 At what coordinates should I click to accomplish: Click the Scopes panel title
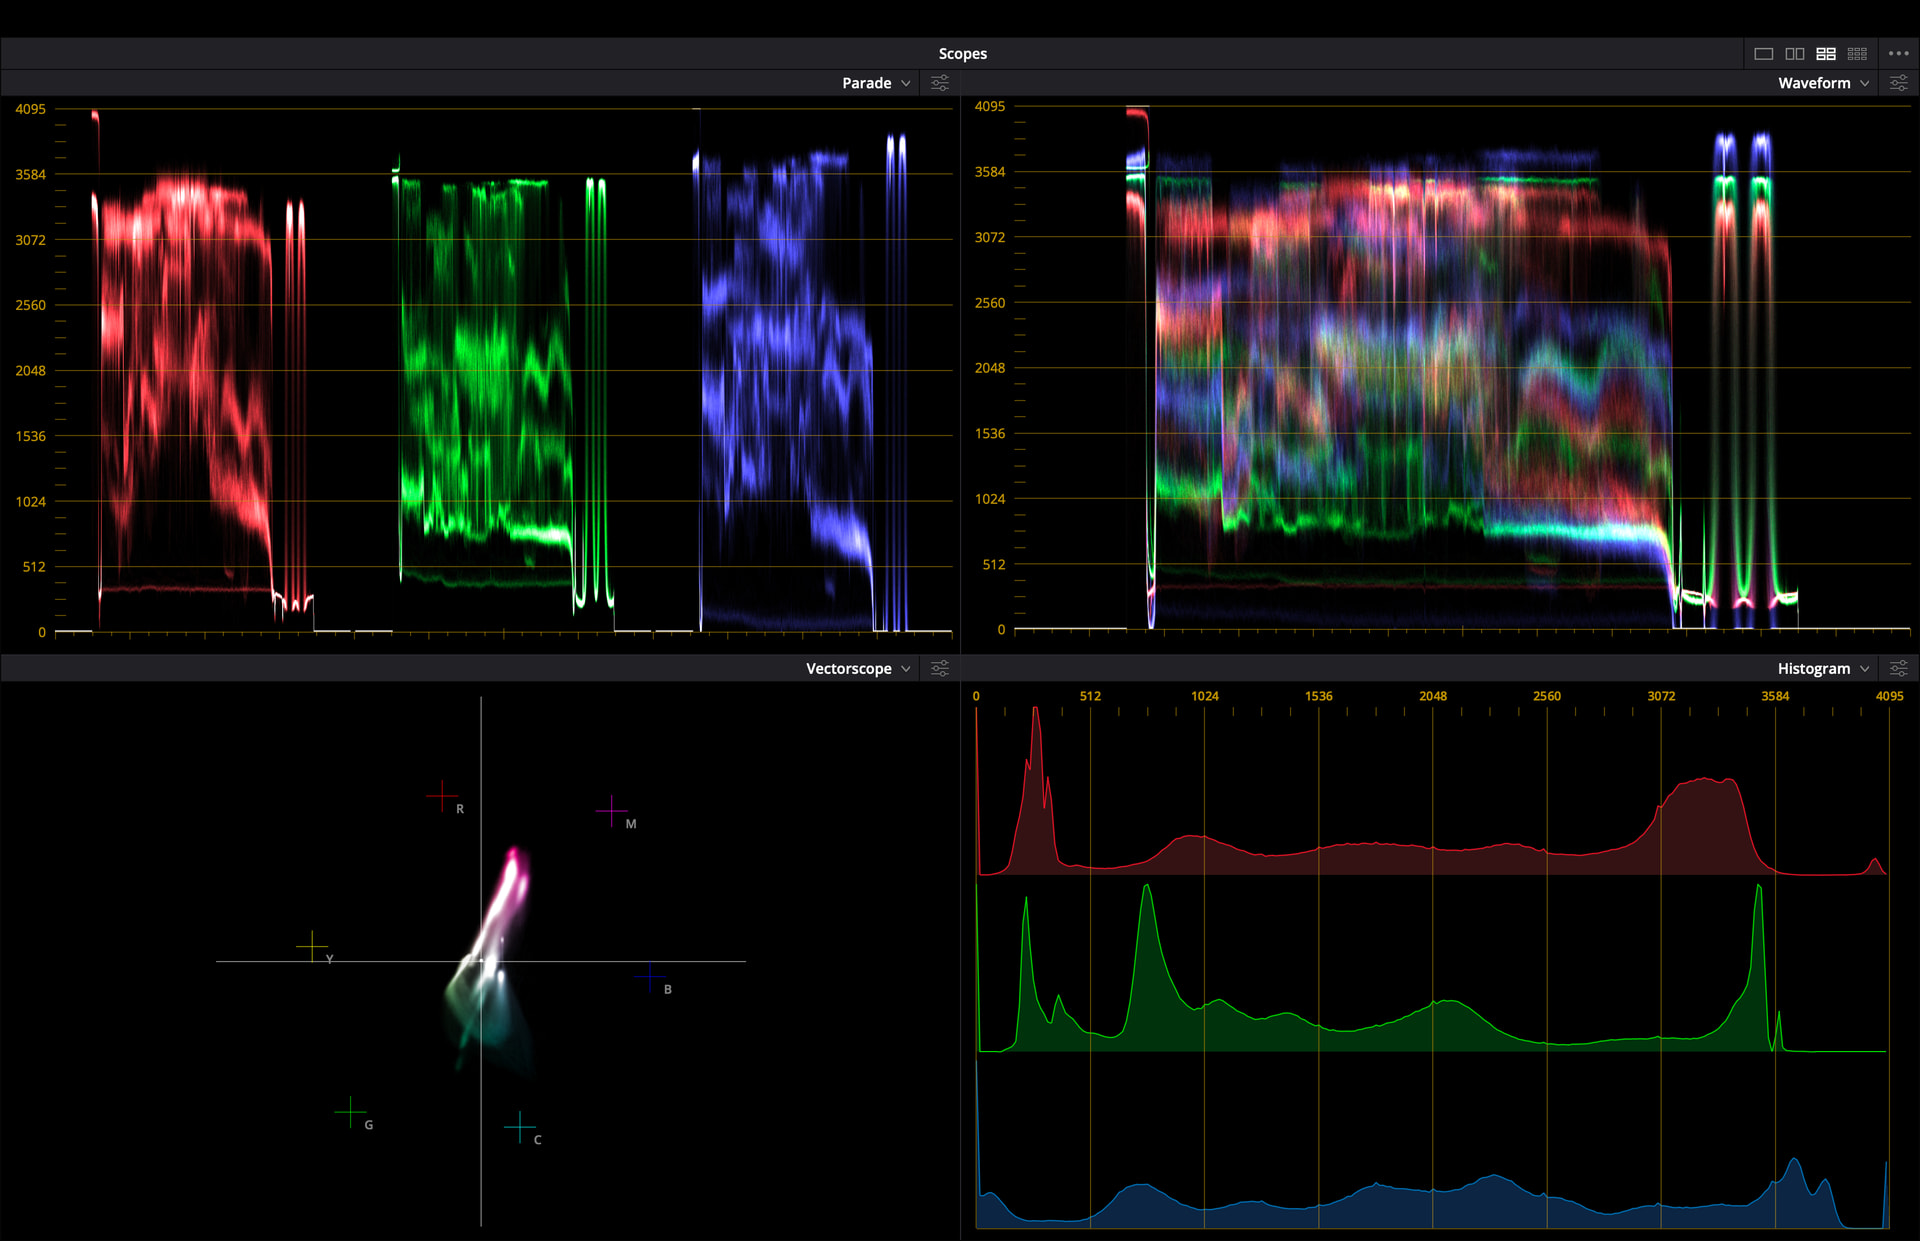click(962, 54)
